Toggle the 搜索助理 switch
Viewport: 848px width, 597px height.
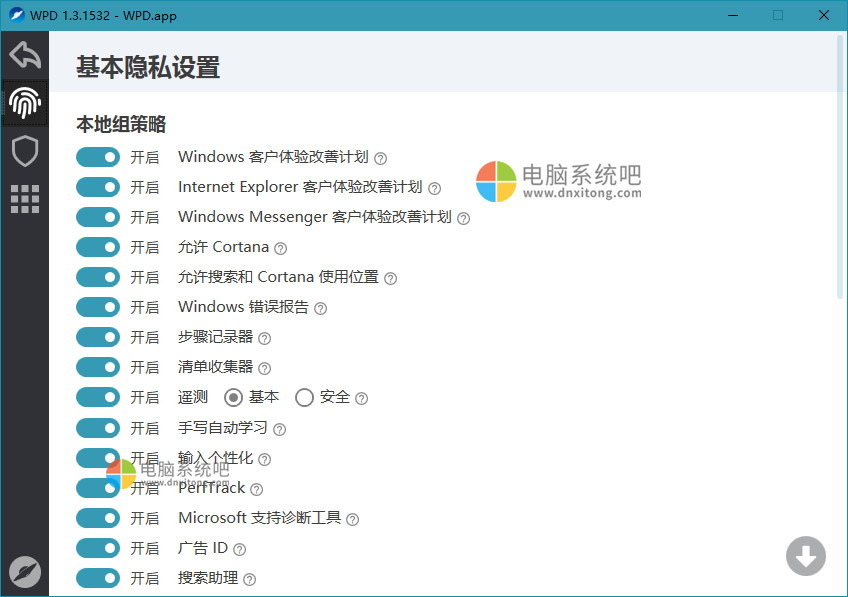point(98,578)
